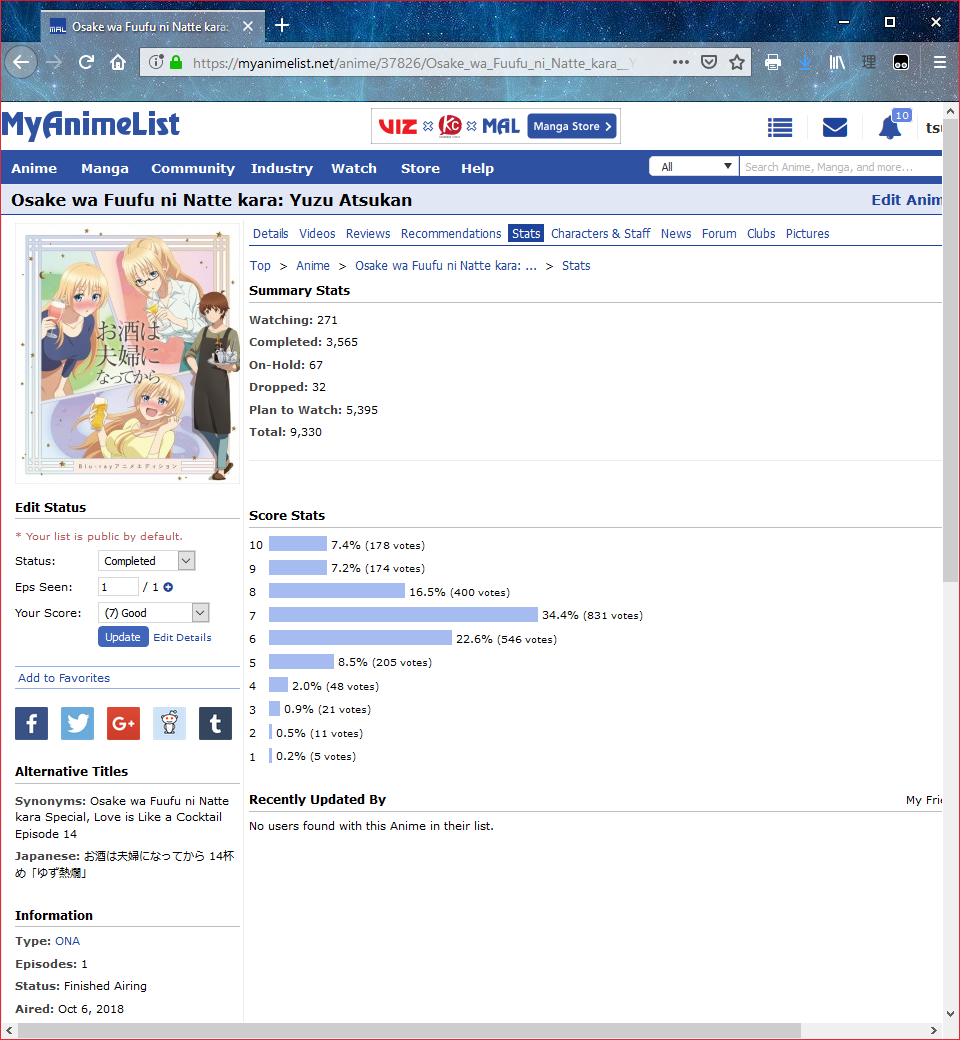Switch to the Reviews tab
Screen dimensions: 960x1040
point(368,233)
